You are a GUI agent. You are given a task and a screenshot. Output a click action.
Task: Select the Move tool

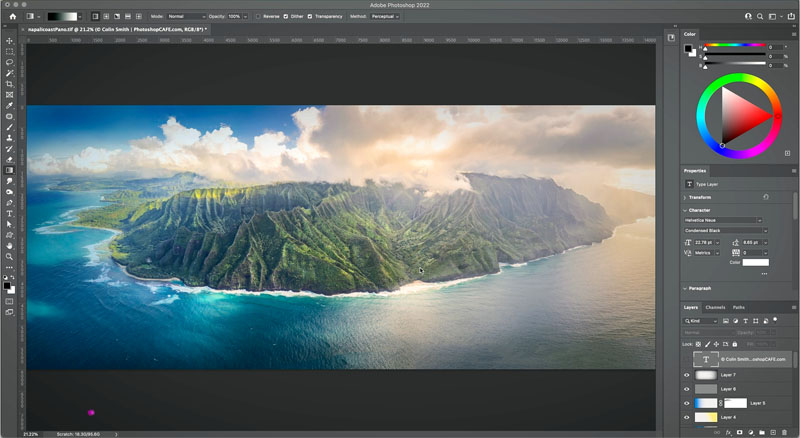coord(9,41)
